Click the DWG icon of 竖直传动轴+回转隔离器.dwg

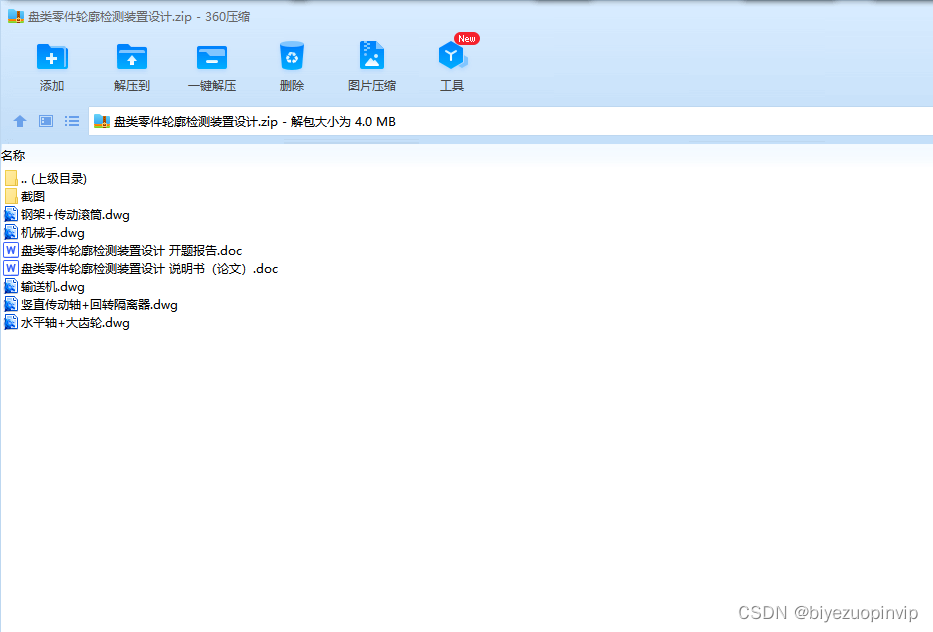[11, 305]
